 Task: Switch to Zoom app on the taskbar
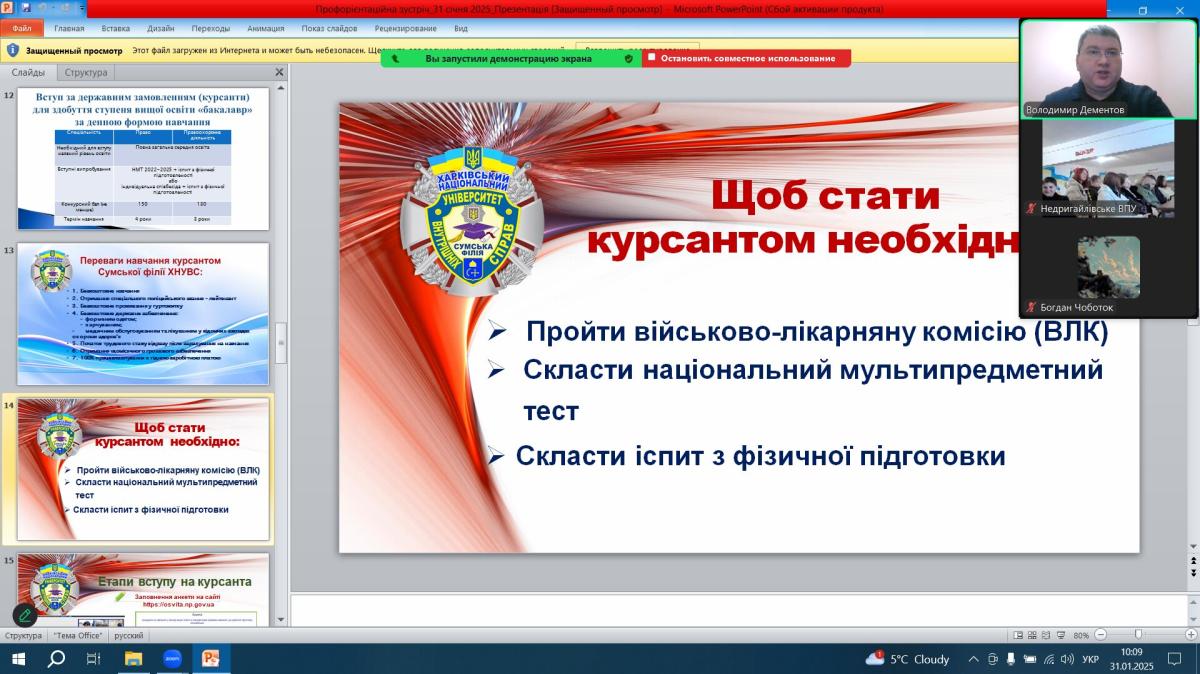tap(171, 659)
